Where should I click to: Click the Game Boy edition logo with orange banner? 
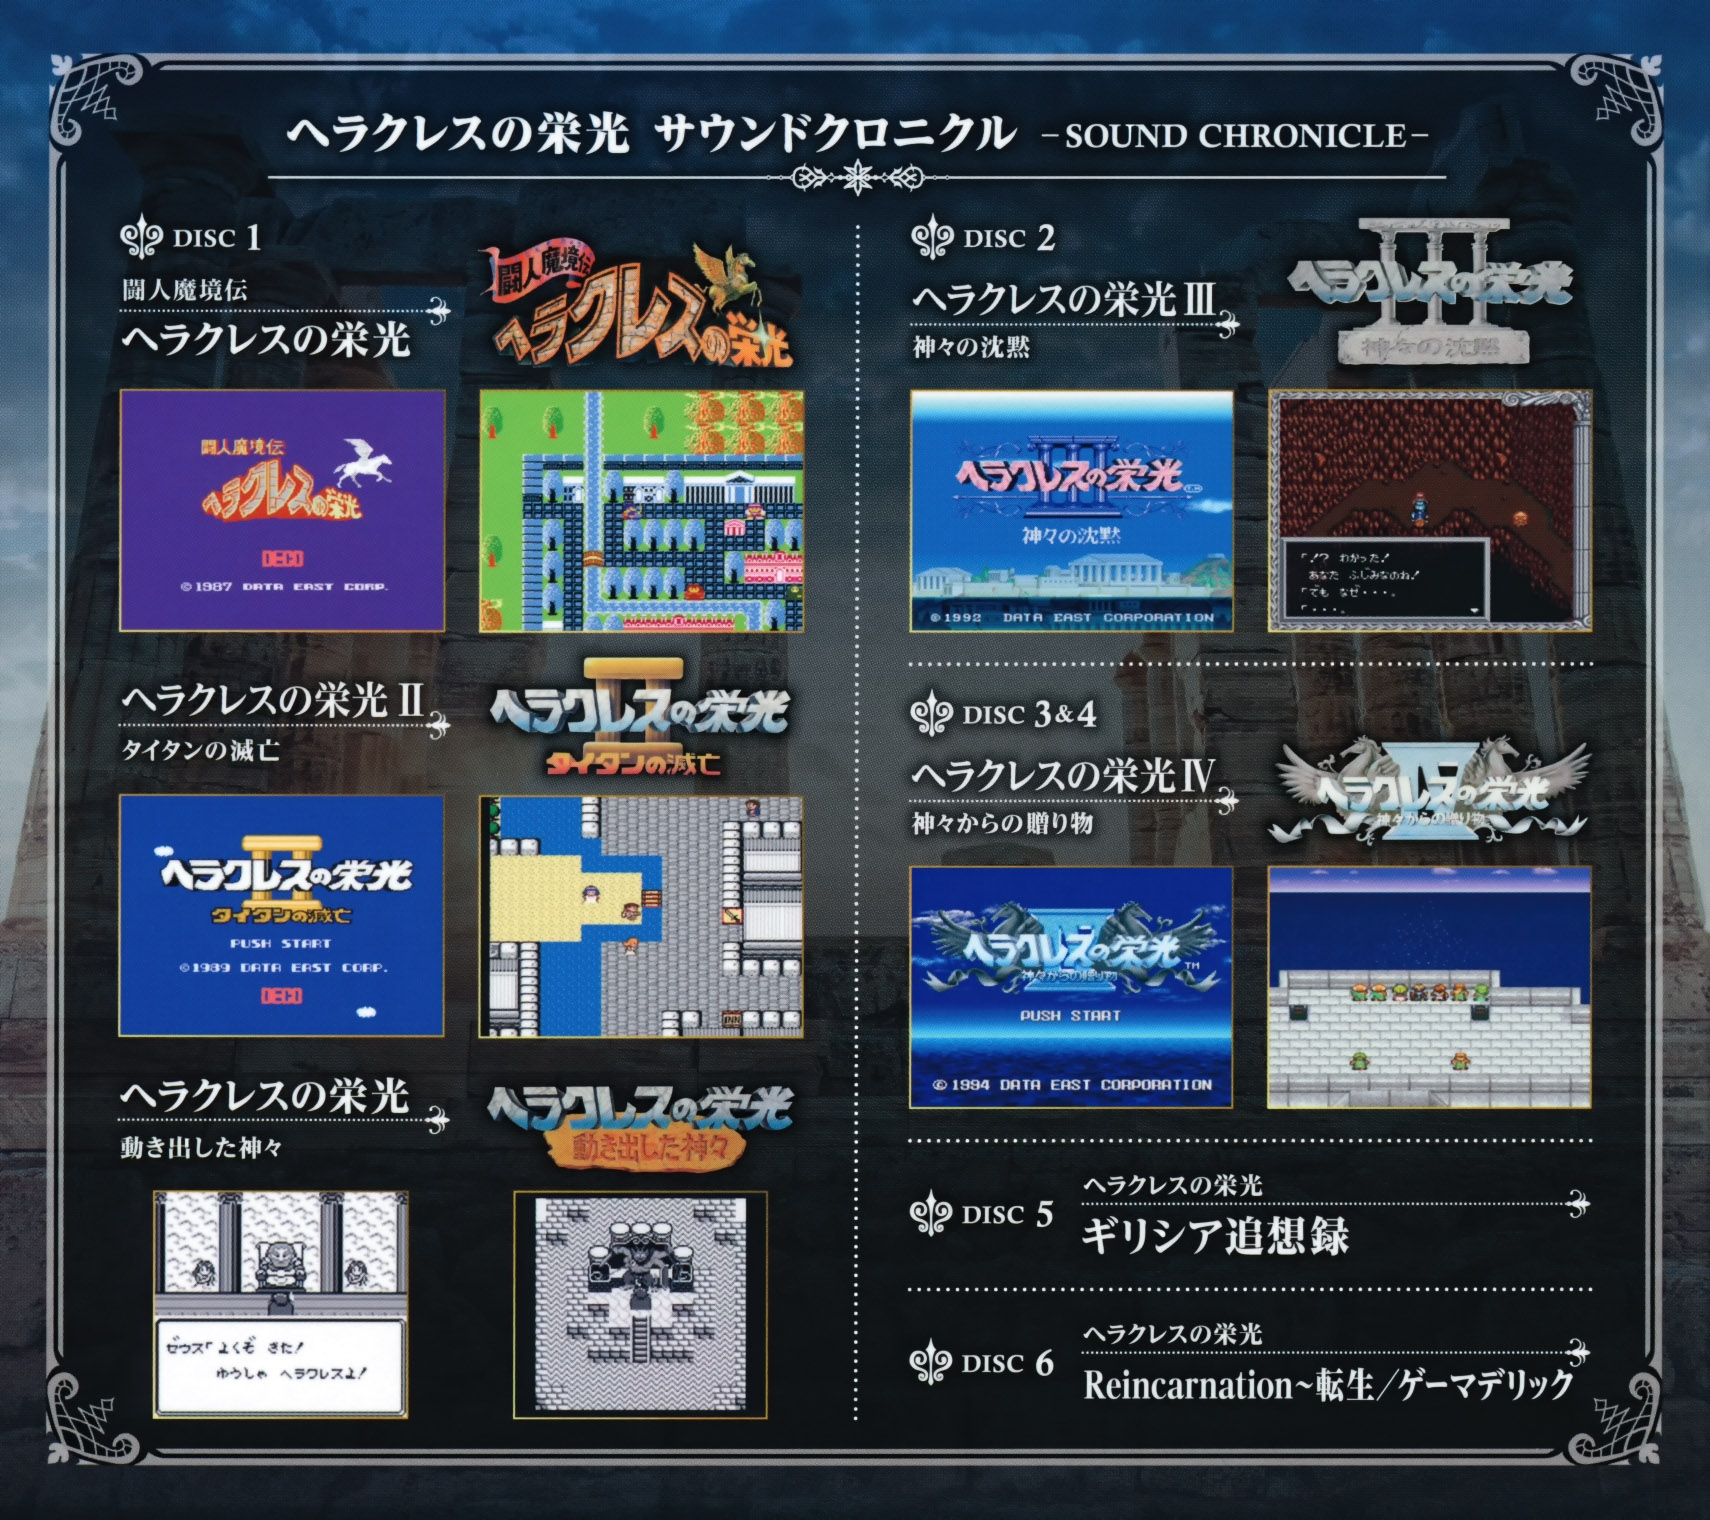click(640, 1126)
